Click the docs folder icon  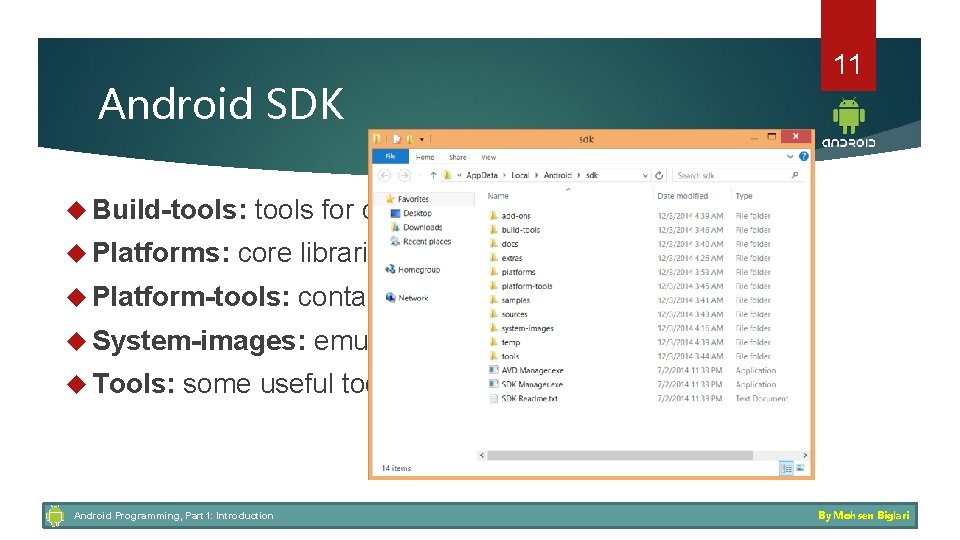pyautogui.click(x=493, y=244)
